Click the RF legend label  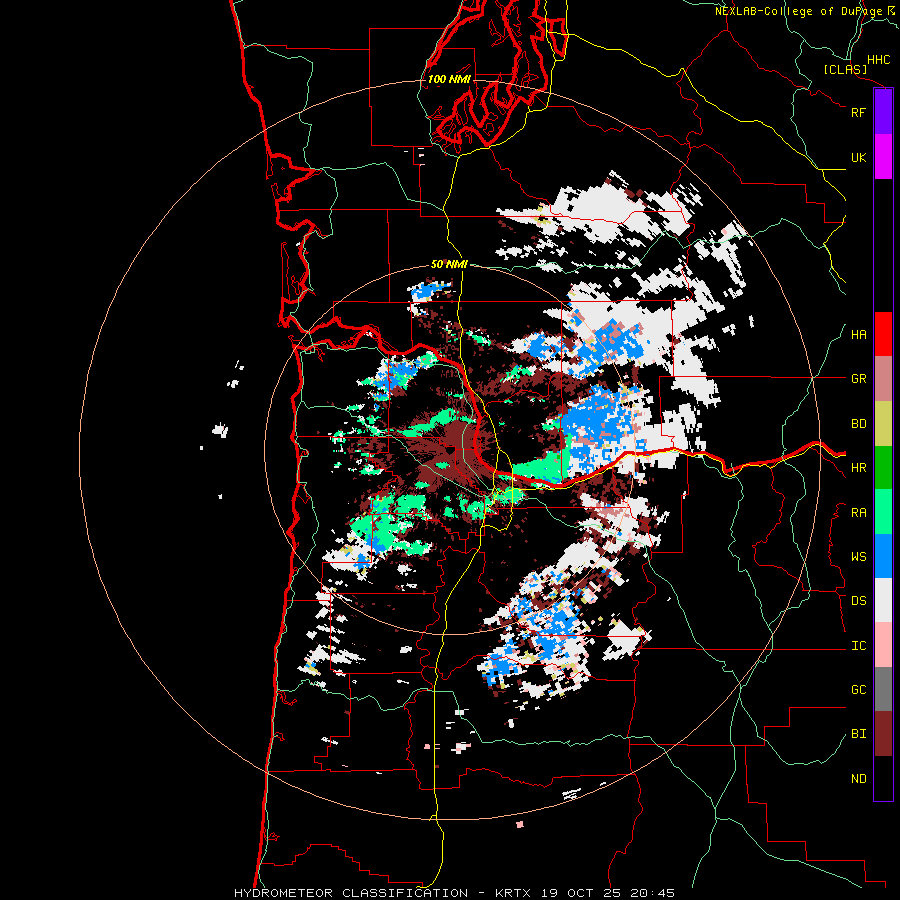click(x=858, y=112)
